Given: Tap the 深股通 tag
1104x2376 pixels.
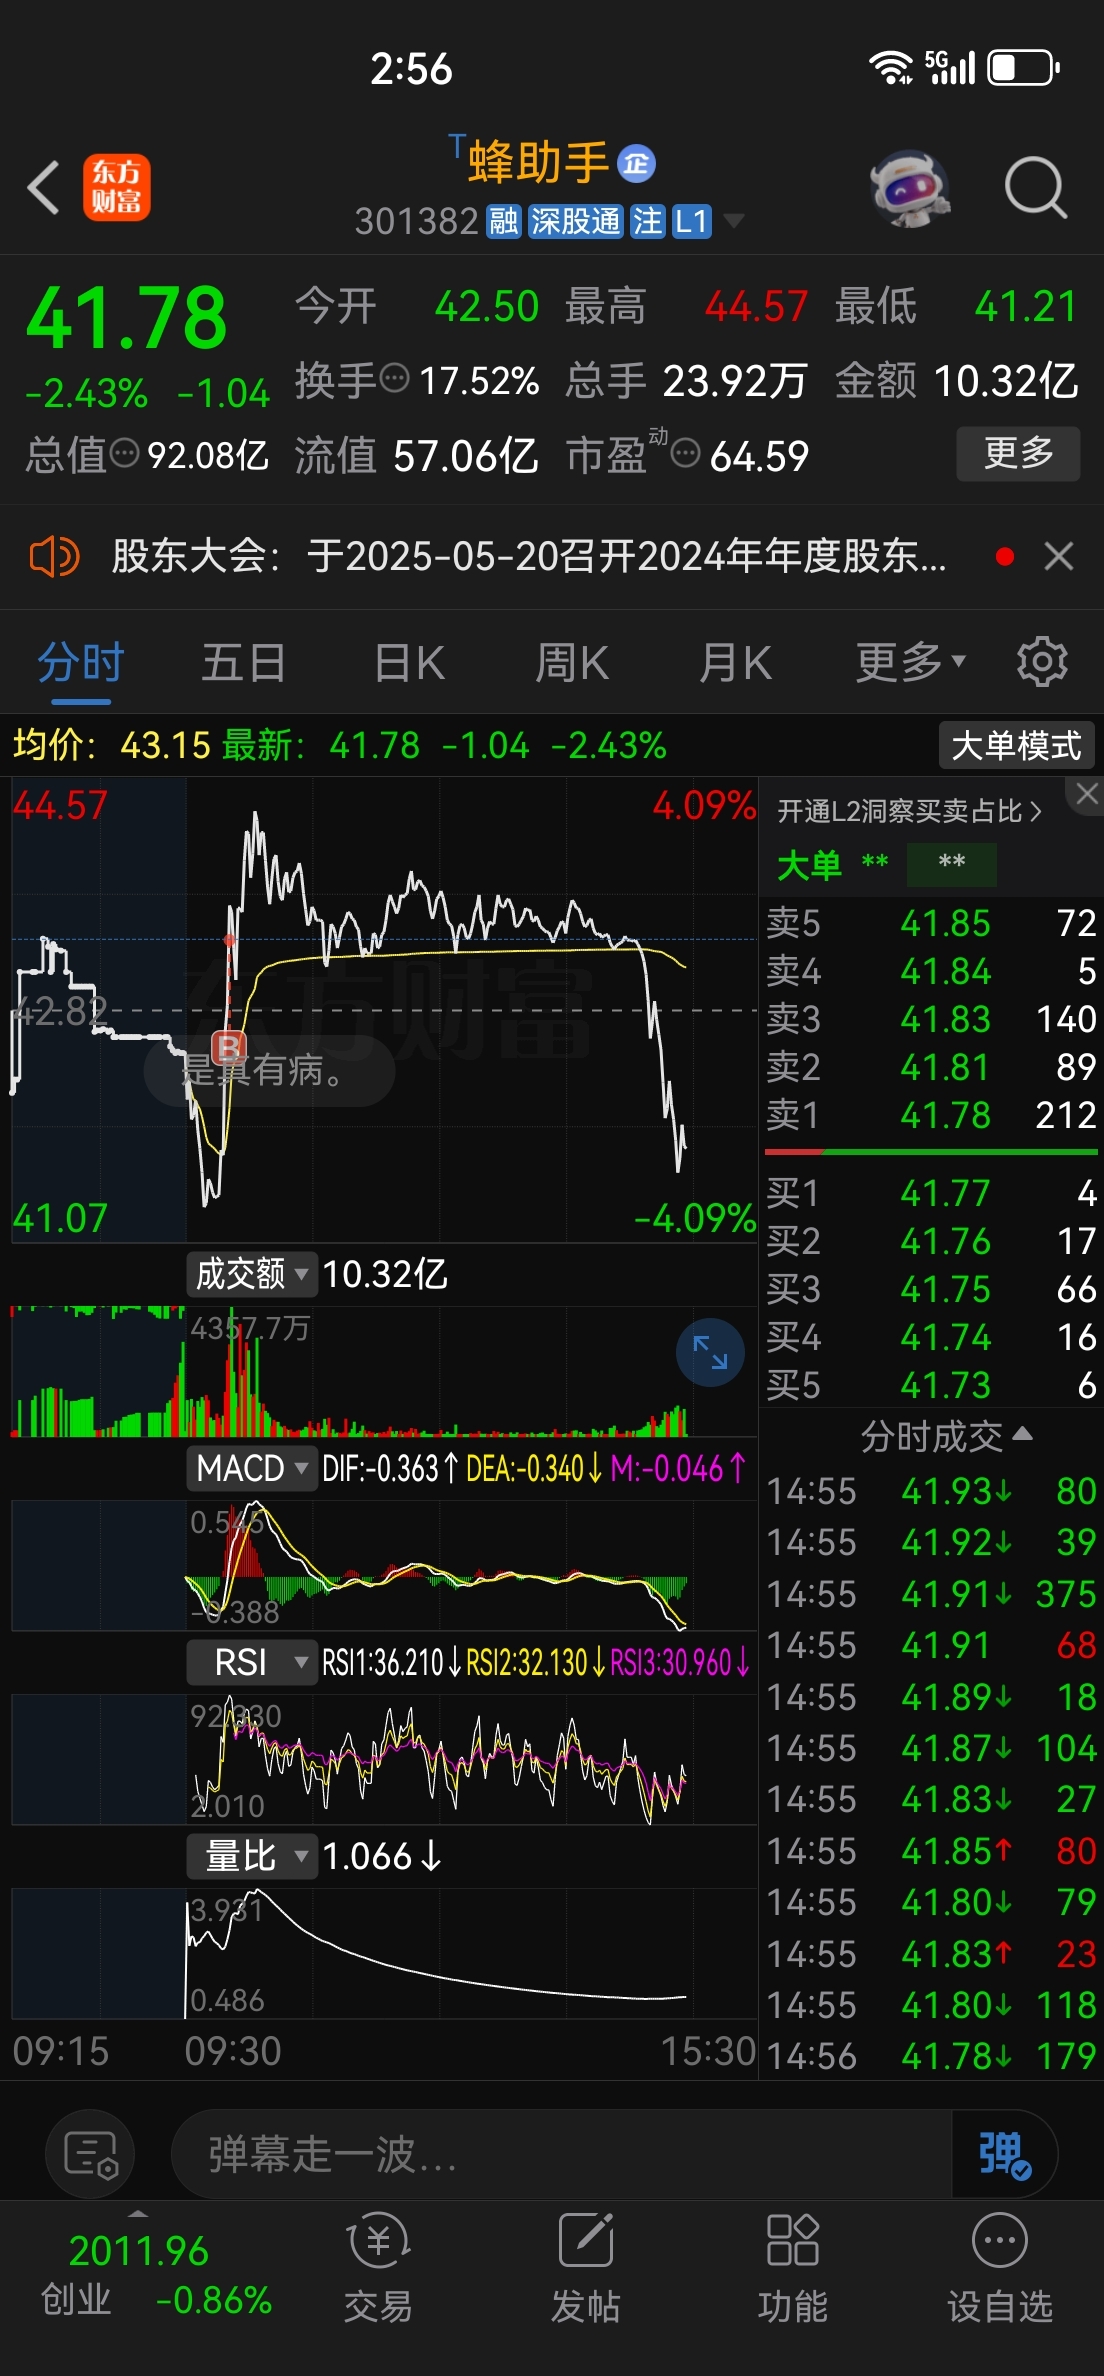Looking at the screenshot, I should tap(575, 221).
